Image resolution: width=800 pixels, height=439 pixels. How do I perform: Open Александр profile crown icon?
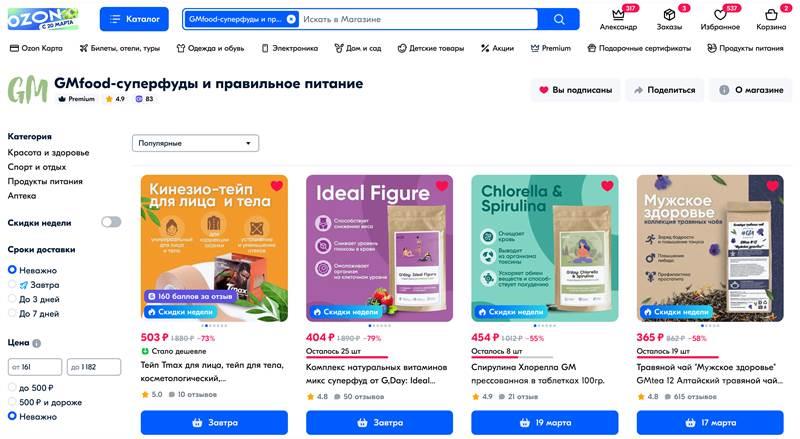point(618,14)
